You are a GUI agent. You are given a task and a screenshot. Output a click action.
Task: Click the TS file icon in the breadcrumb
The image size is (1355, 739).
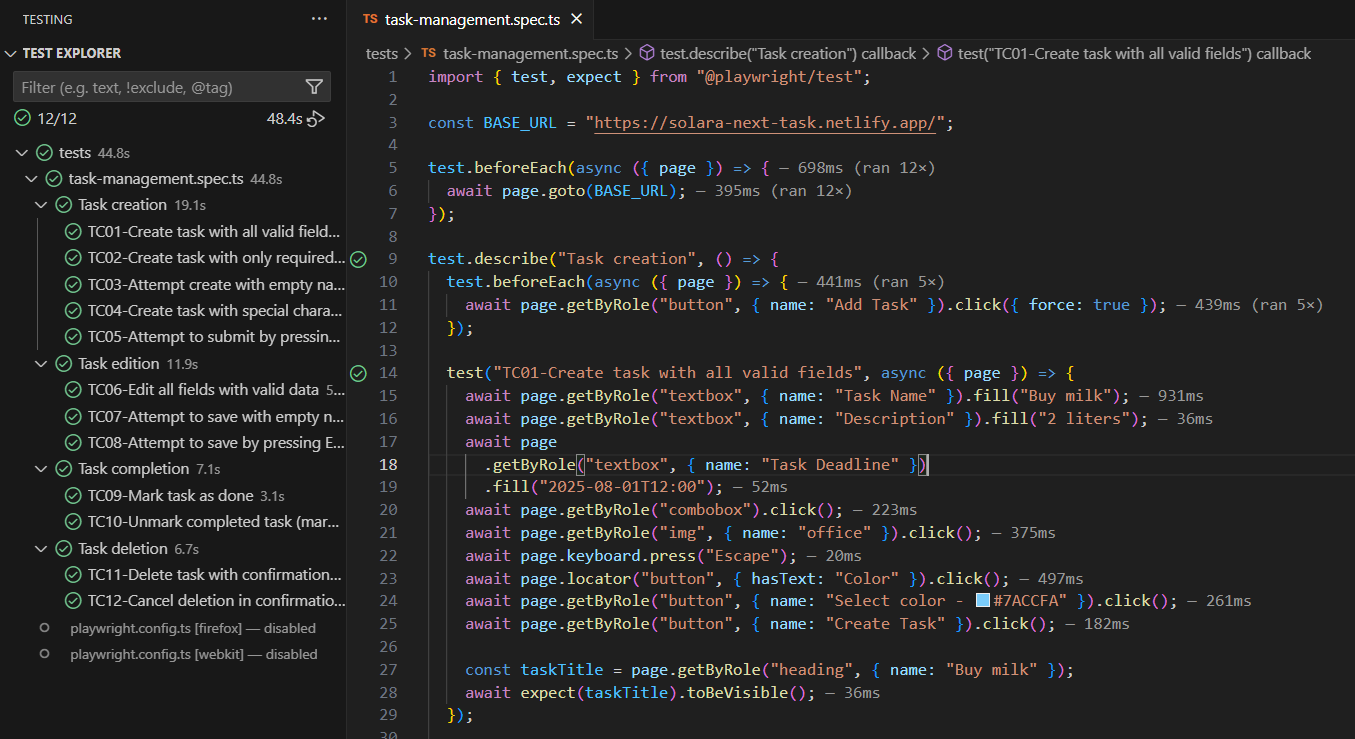[x=429, y=54]
